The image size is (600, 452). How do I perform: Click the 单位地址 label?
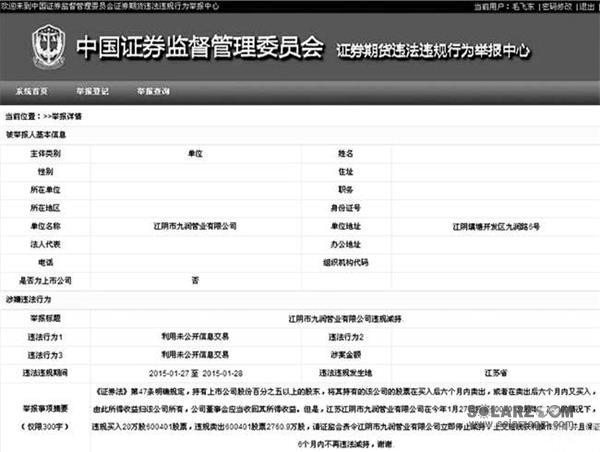[346, 226]
